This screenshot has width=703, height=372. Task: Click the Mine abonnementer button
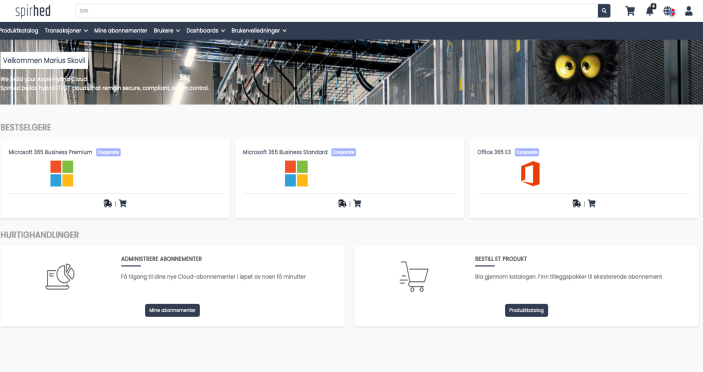pyautogui.click(x=172, y=310)
